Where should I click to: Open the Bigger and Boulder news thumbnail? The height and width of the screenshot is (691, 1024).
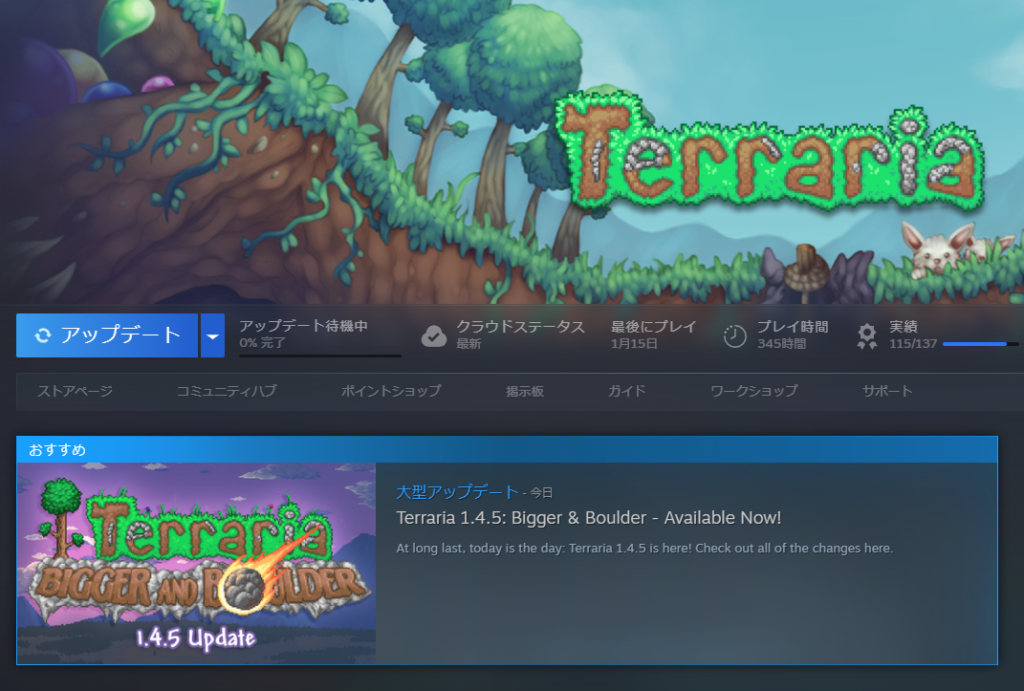coord(197,563)
